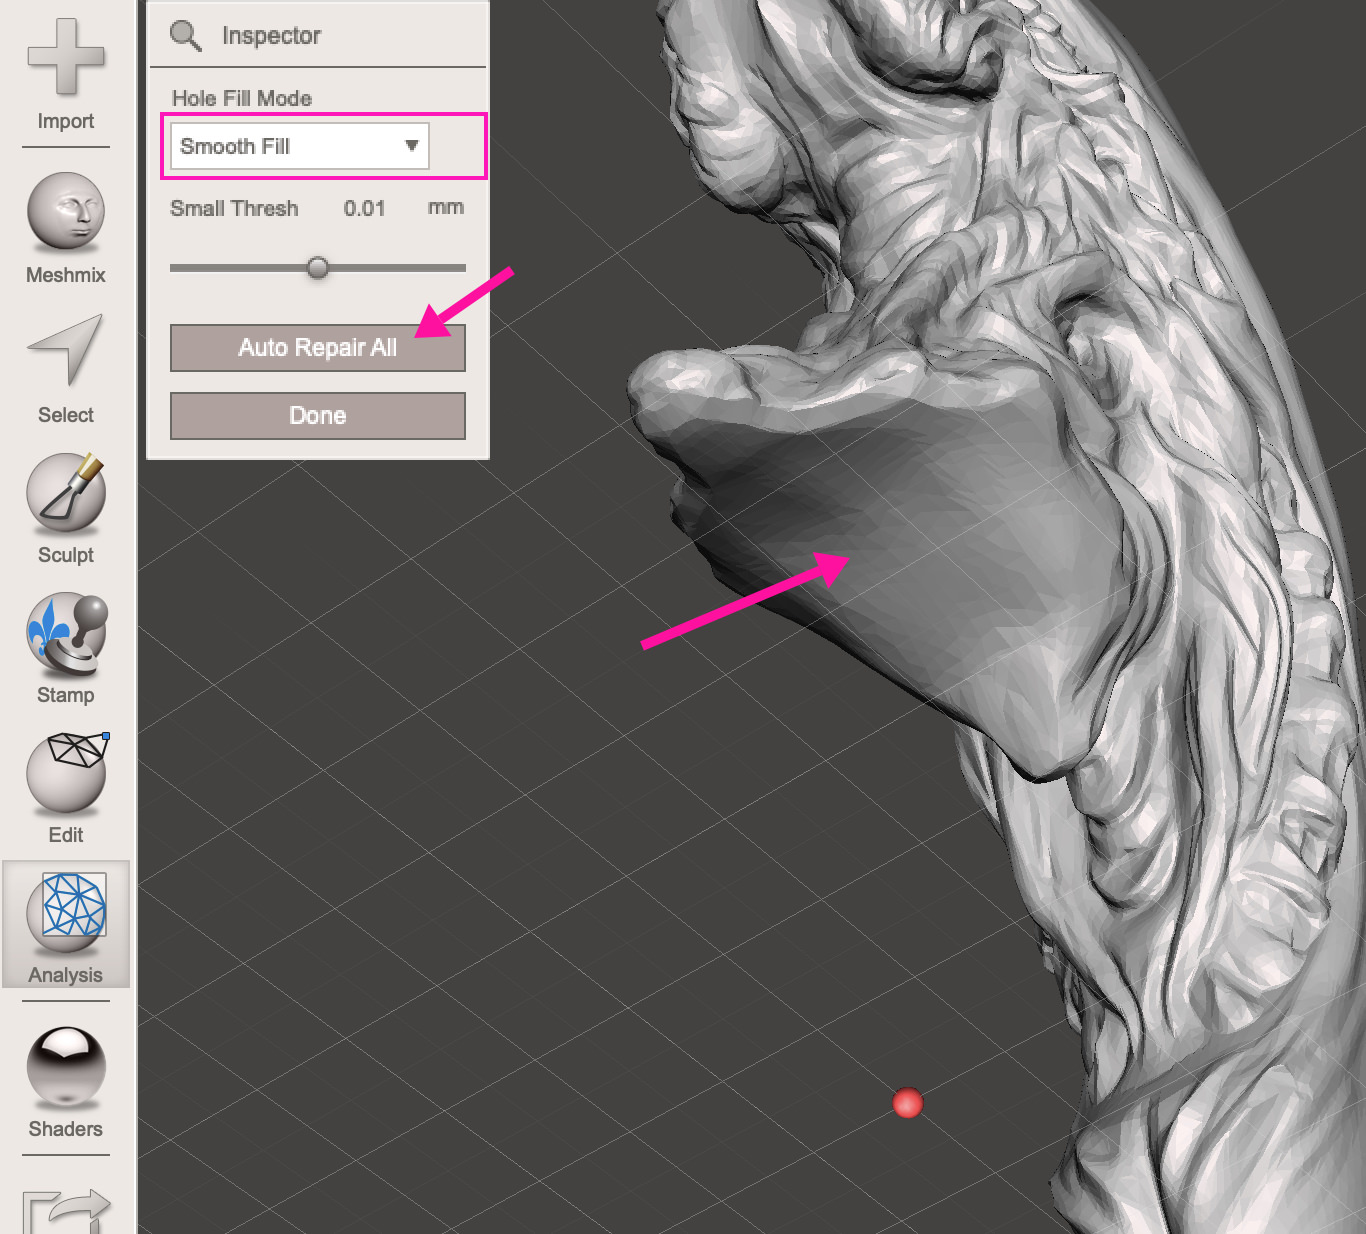Image resolution: width=1366 pixels, height=1234 pixels.
Task: Choose the Select arrow tool
Action: [x=66, y=350]
